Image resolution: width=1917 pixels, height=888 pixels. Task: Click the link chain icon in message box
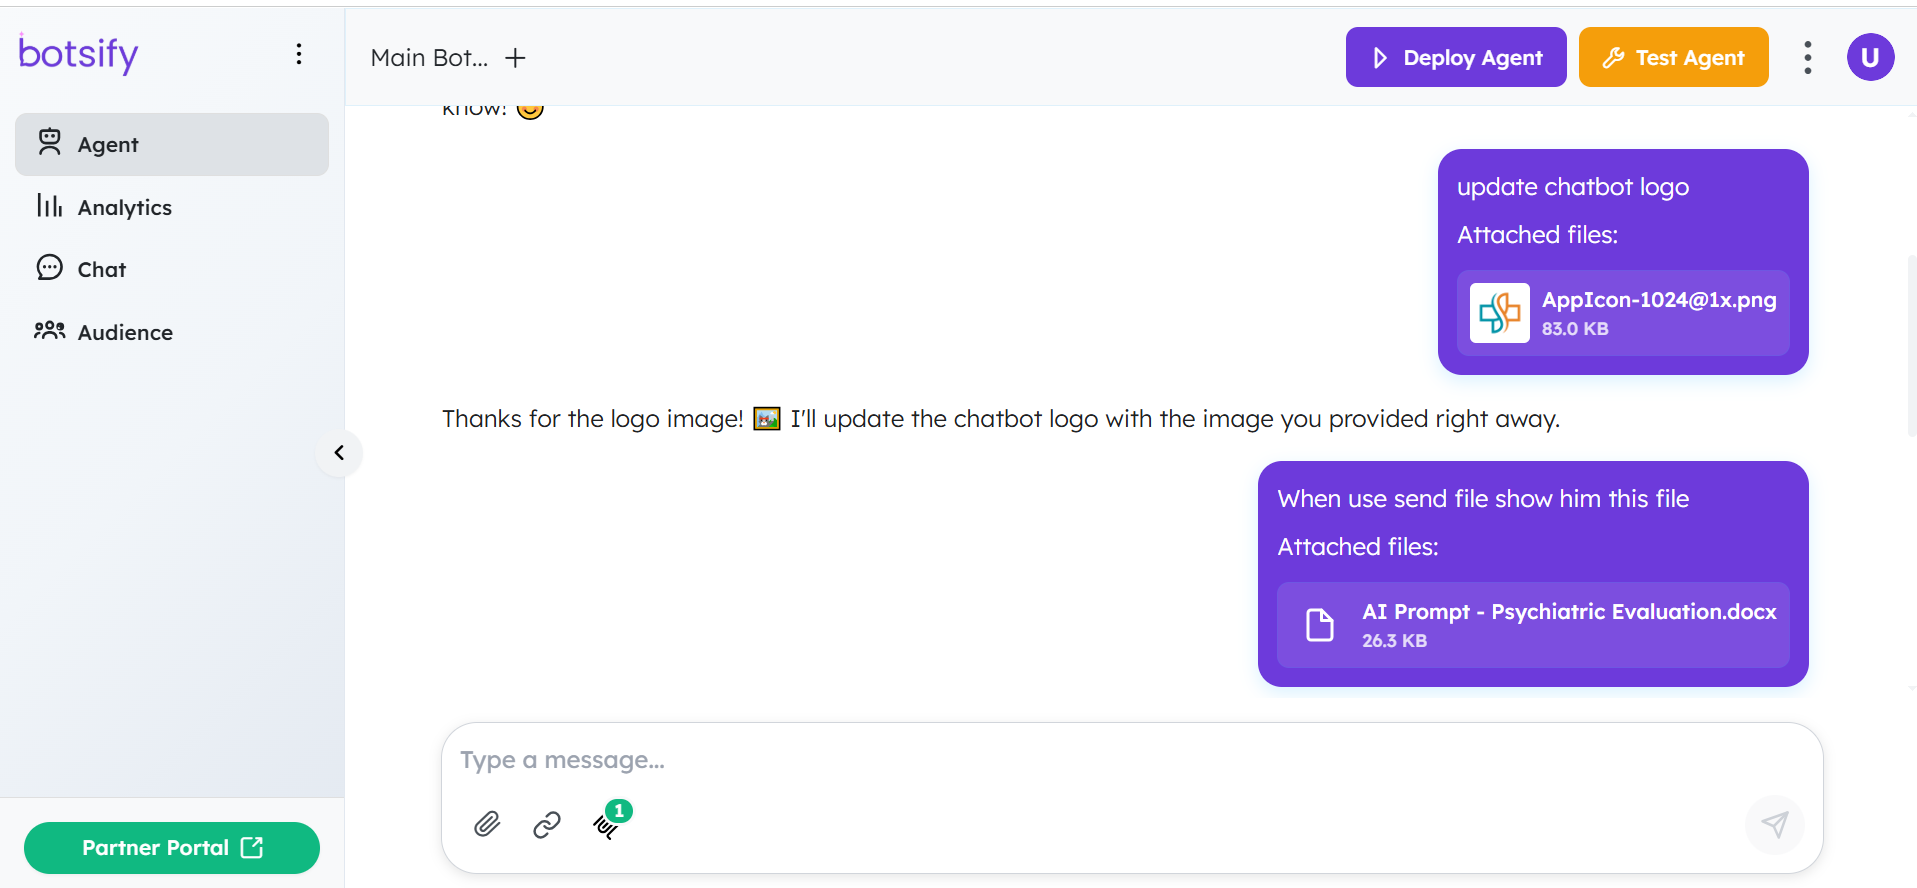point(547,824)
